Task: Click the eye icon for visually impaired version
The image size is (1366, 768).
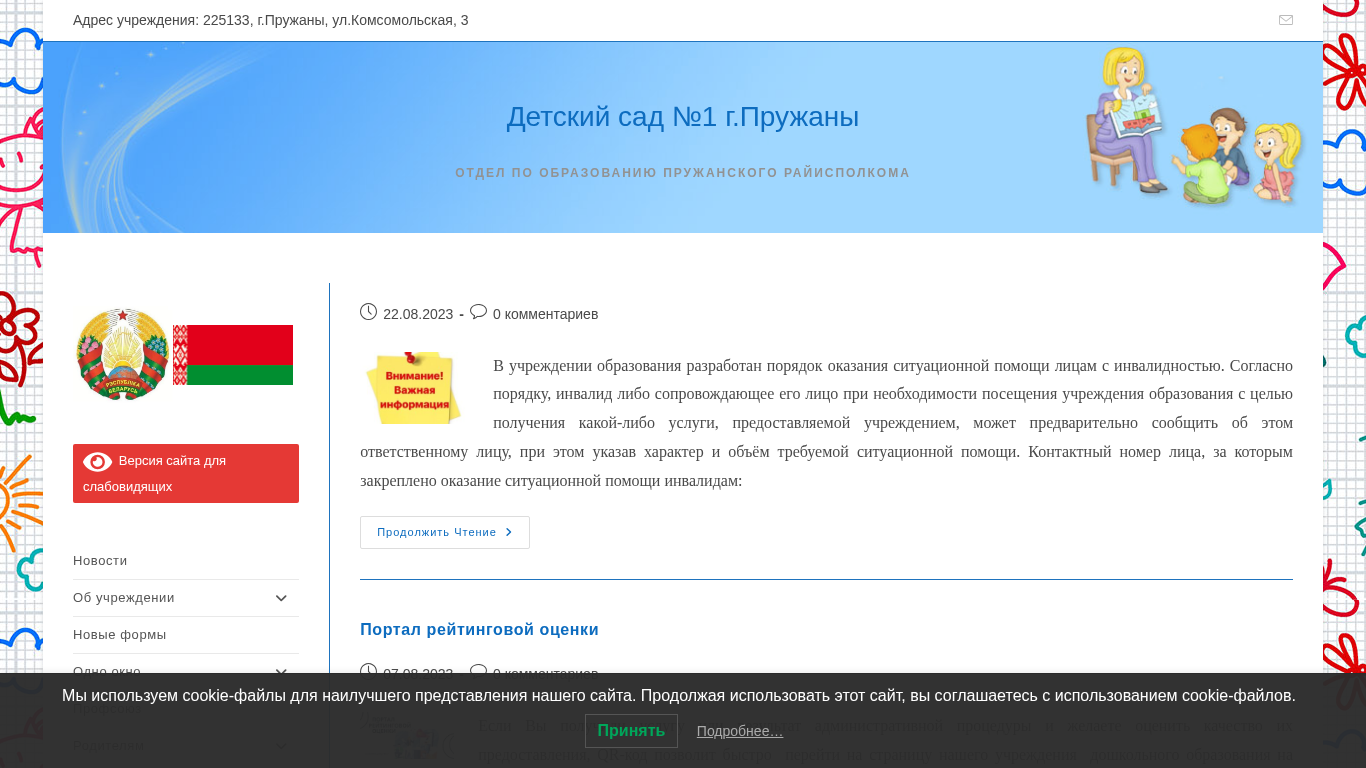Action: (97, 461)
